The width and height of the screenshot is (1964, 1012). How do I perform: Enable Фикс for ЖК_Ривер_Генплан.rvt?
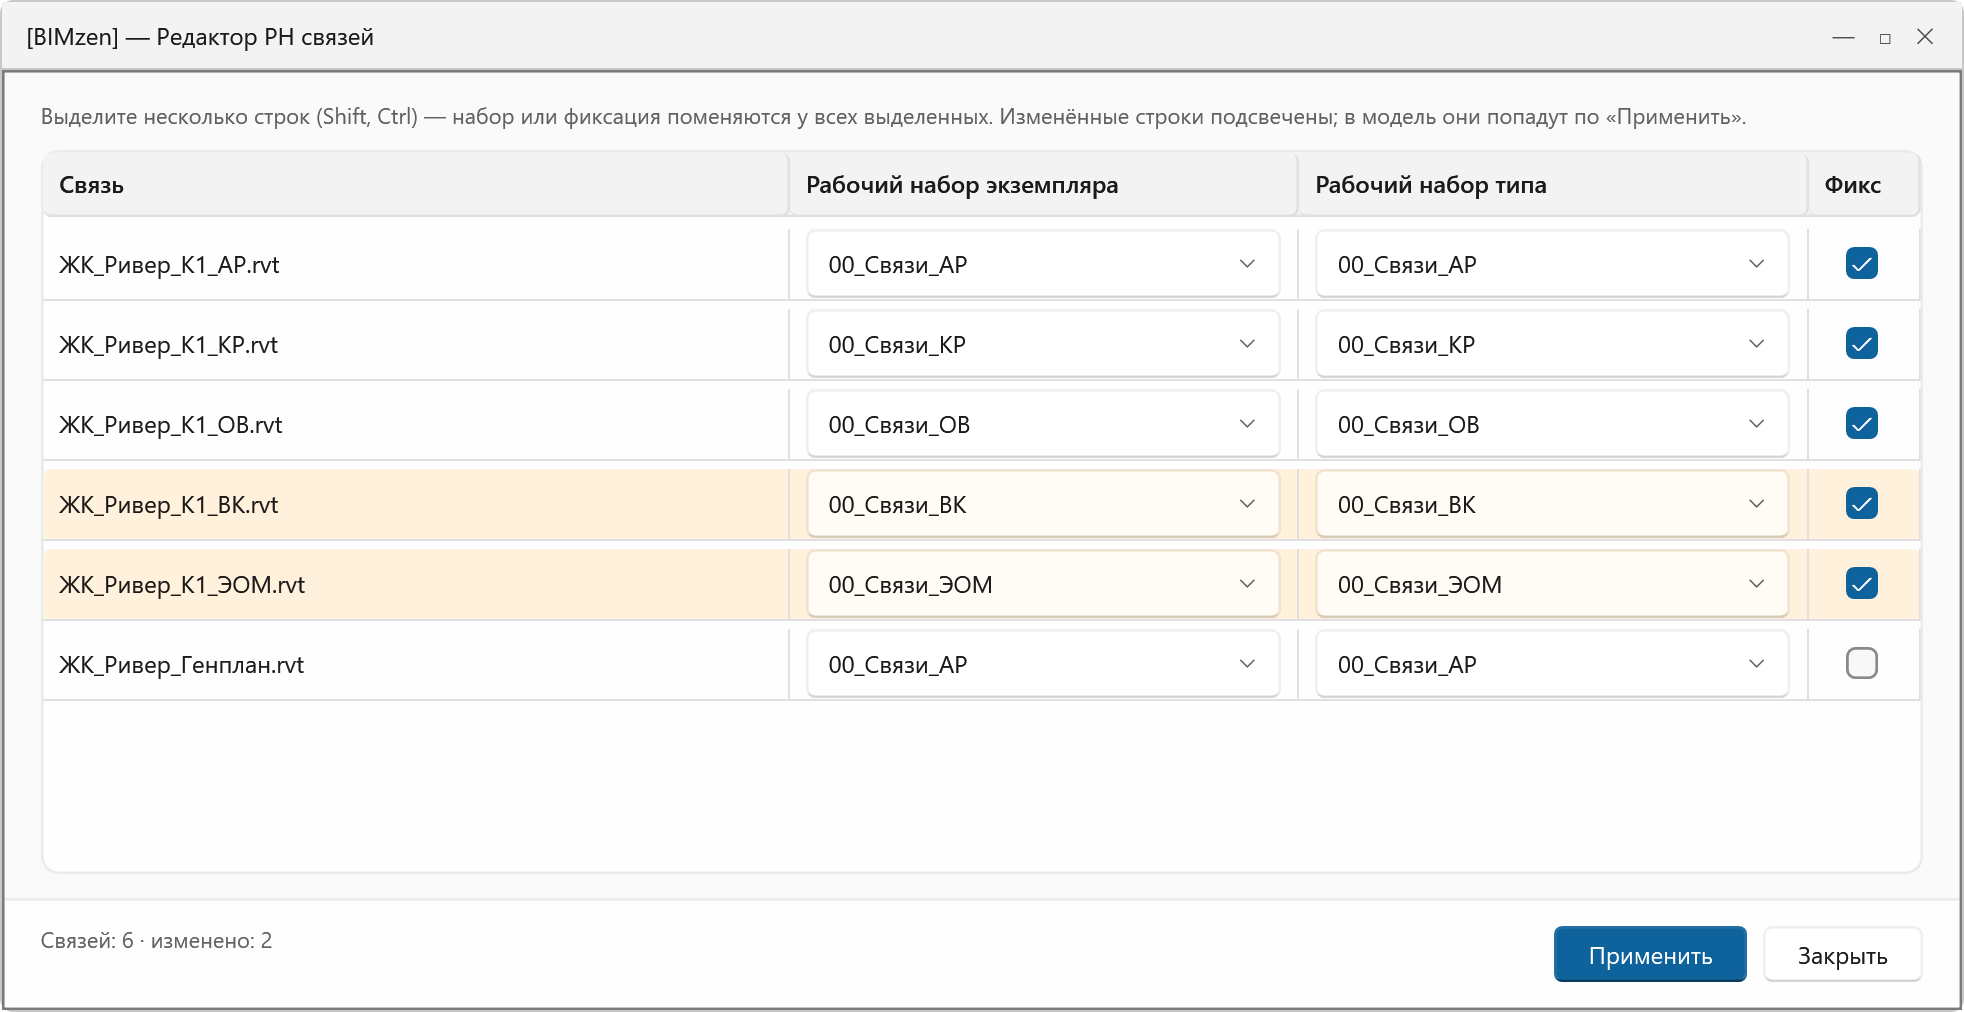point(1861,664)
